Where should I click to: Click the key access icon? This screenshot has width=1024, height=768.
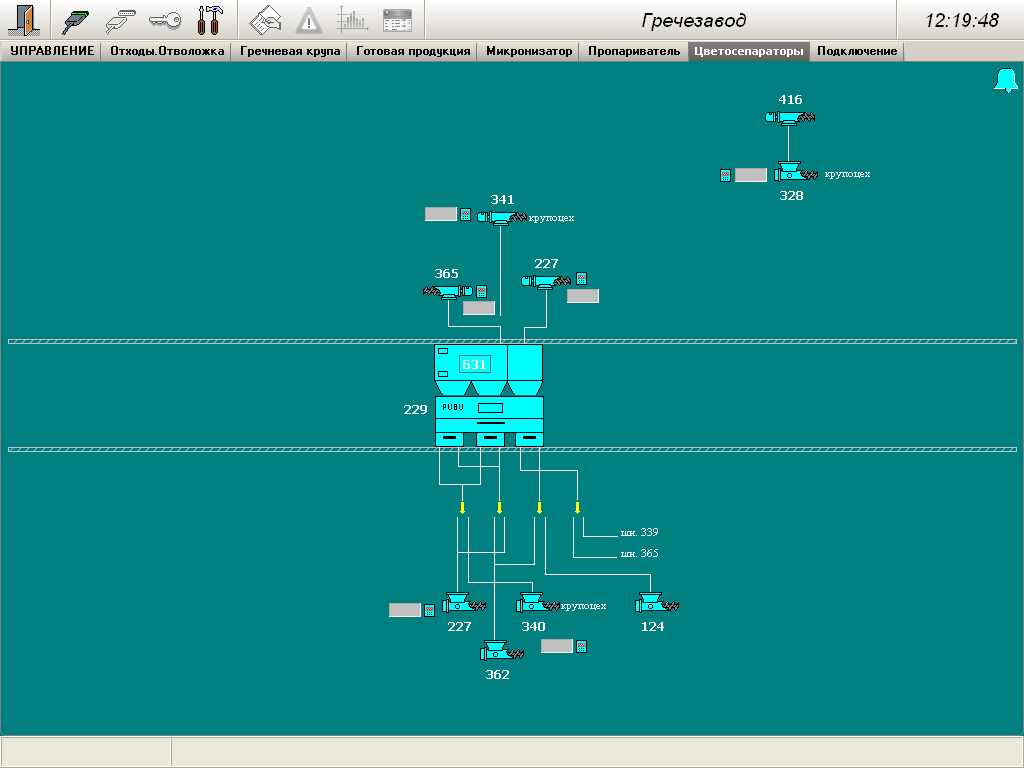point(164,20)
